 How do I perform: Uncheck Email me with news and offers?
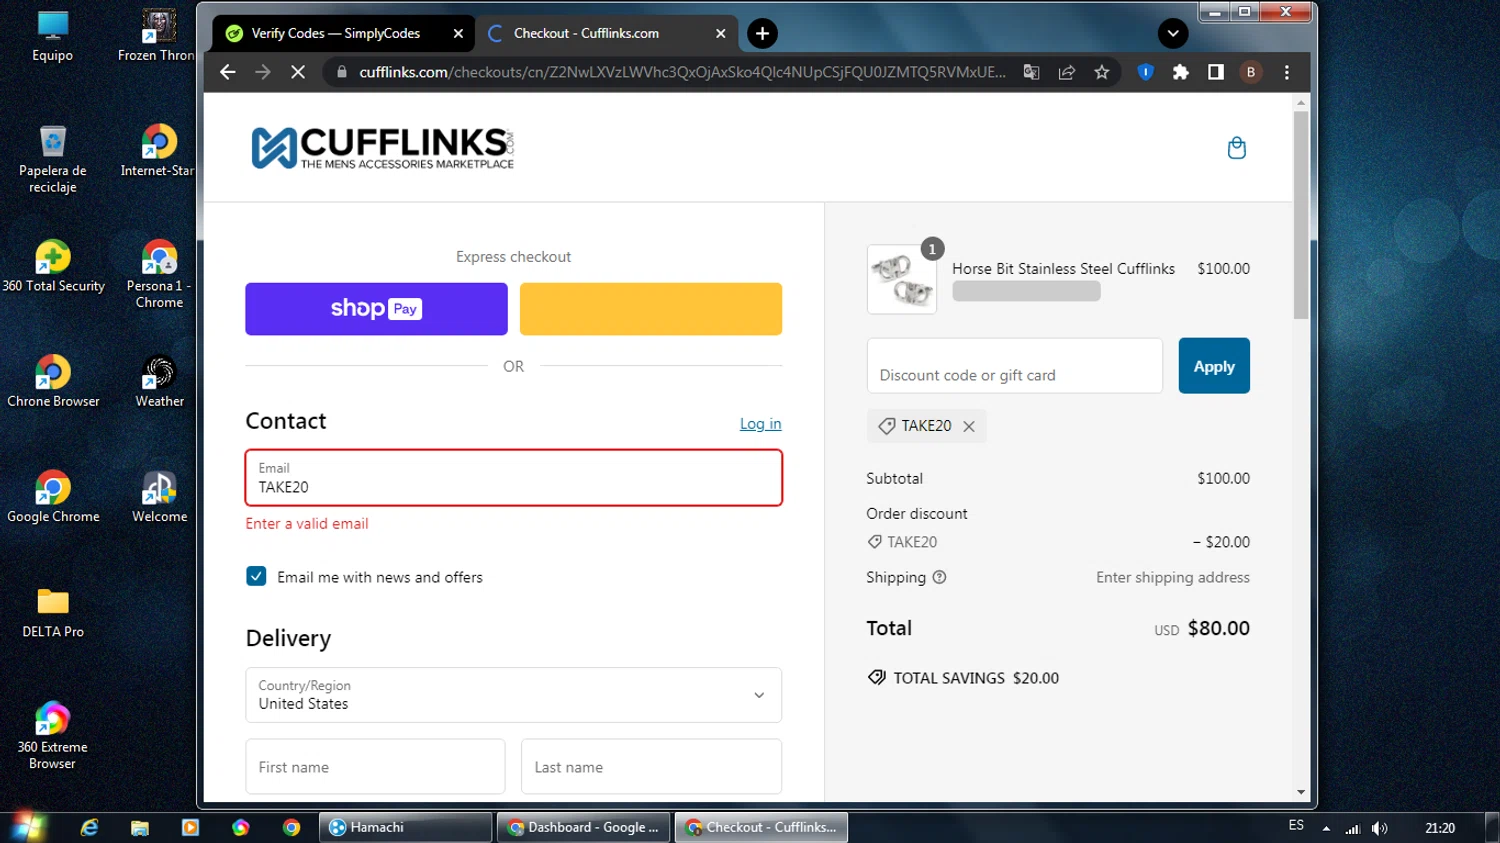click(256, 576)
